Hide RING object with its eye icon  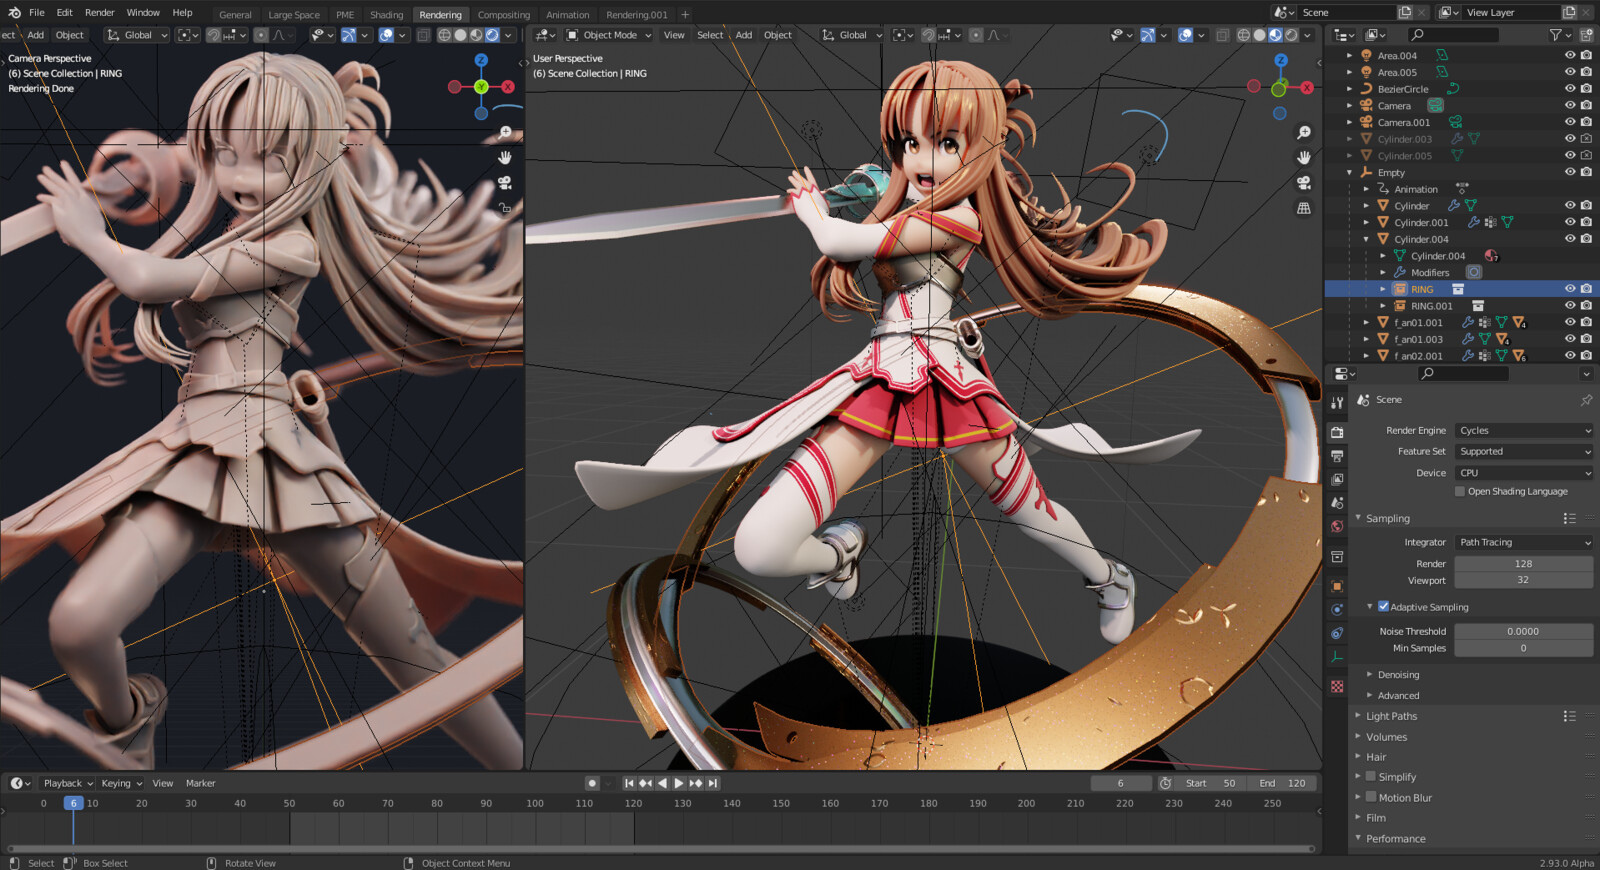tap(1570, 289)
